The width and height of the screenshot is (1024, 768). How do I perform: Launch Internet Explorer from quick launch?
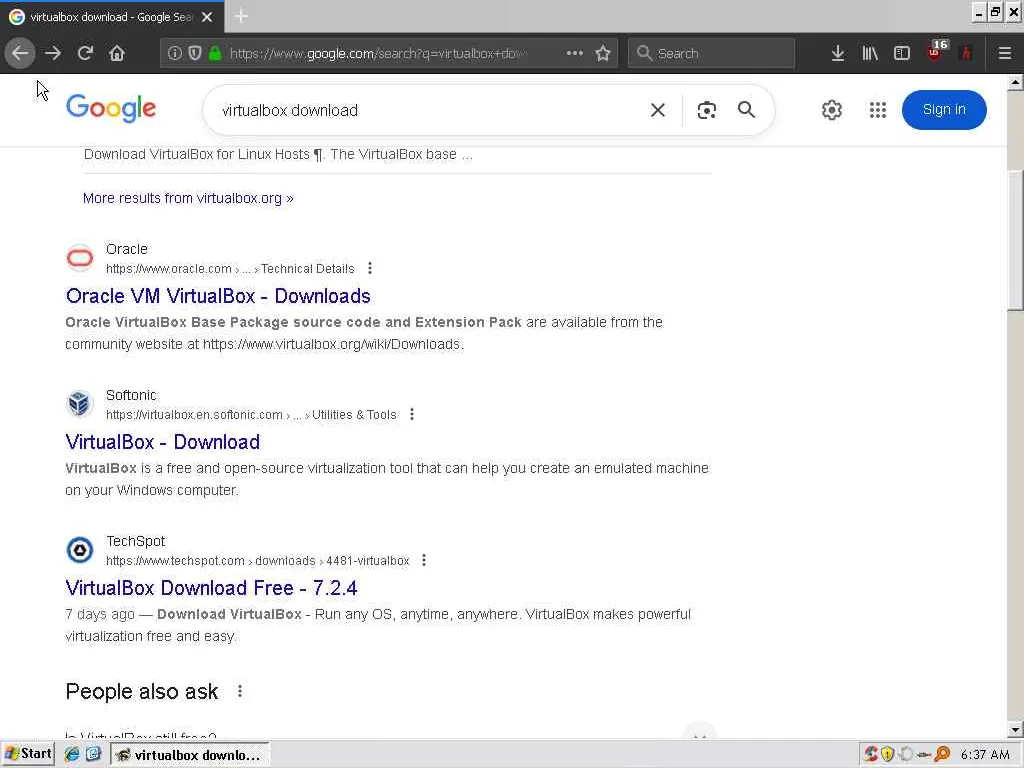[x=72, y=754]
